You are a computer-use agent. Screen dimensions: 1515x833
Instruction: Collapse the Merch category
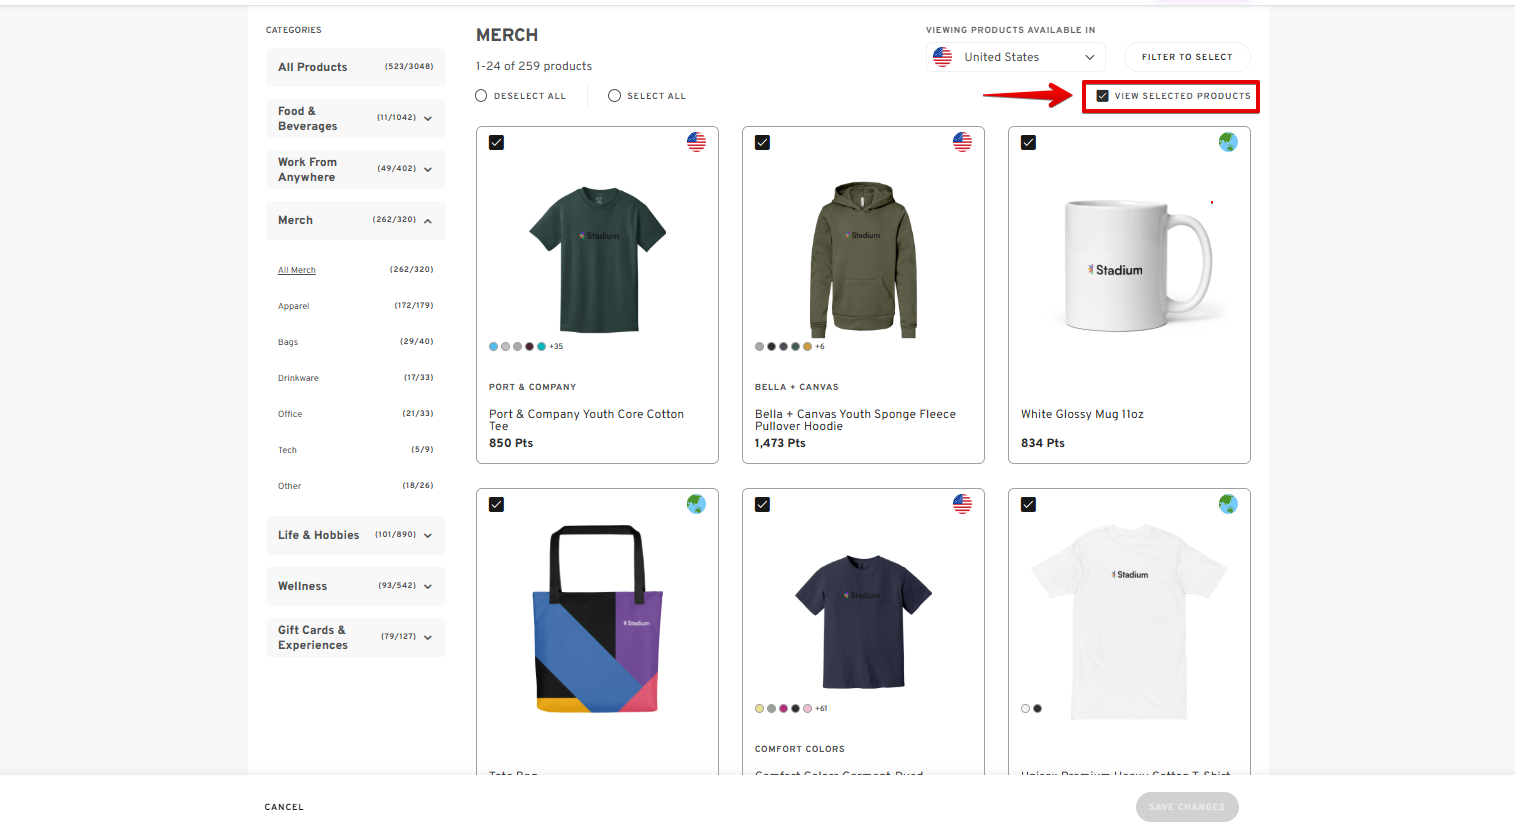[428, 221]
